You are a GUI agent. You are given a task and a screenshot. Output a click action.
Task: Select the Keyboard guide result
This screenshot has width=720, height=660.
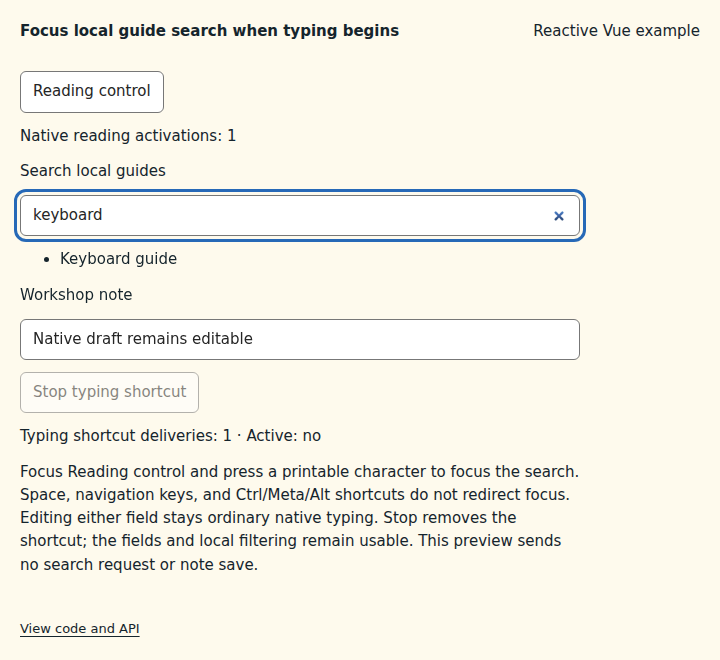(118, 259)
